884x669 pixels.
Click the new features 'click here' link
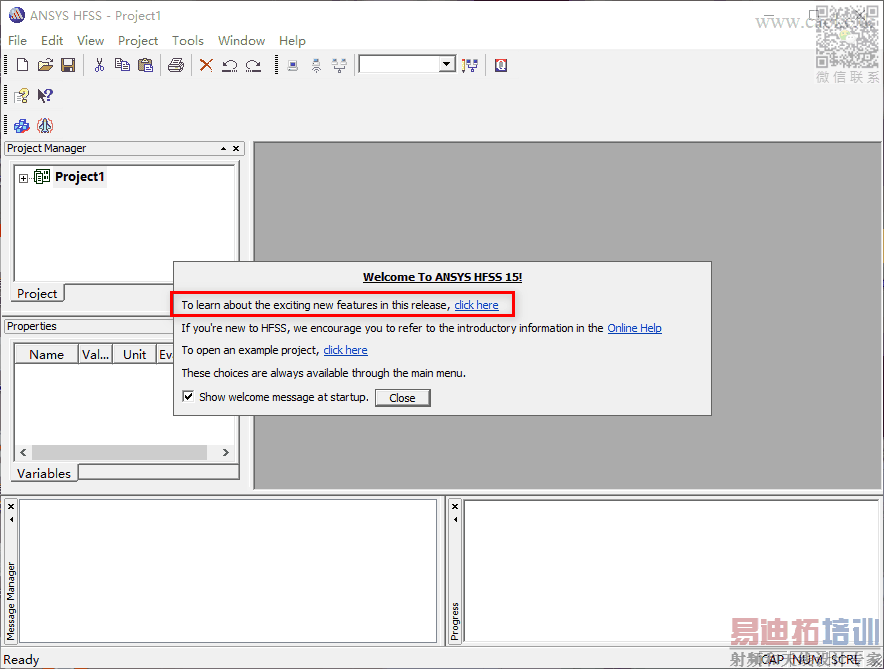(476, 305)
